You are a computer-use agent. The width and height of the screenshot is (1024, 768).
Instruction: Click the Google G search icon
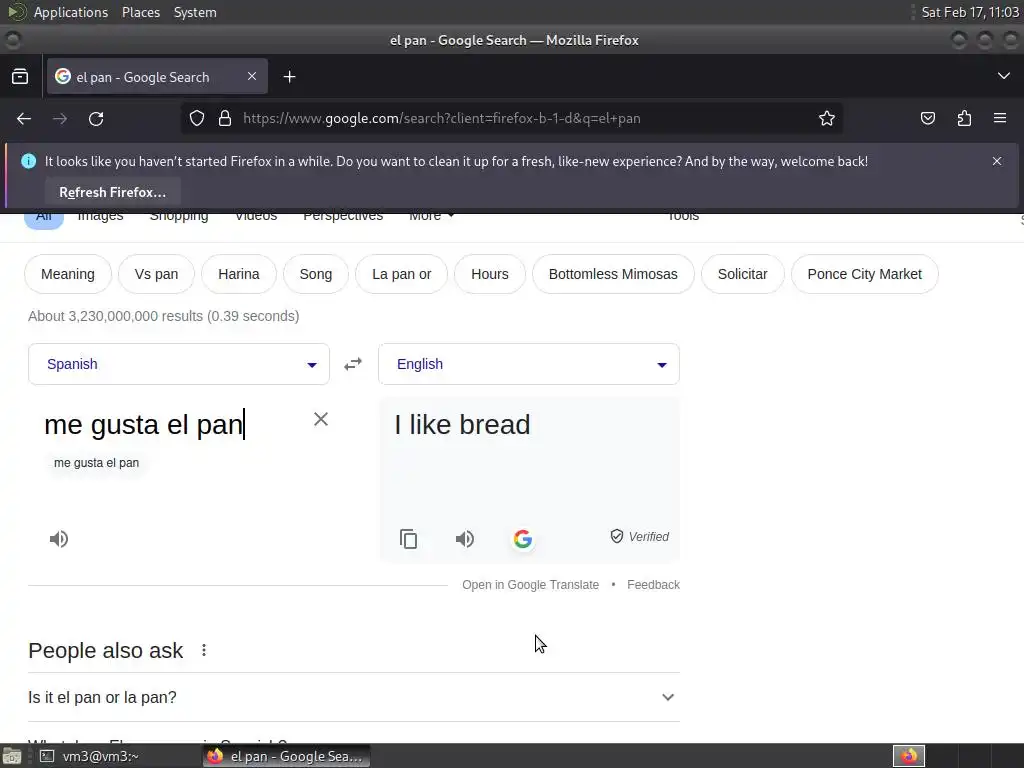[x=522, y=539]
